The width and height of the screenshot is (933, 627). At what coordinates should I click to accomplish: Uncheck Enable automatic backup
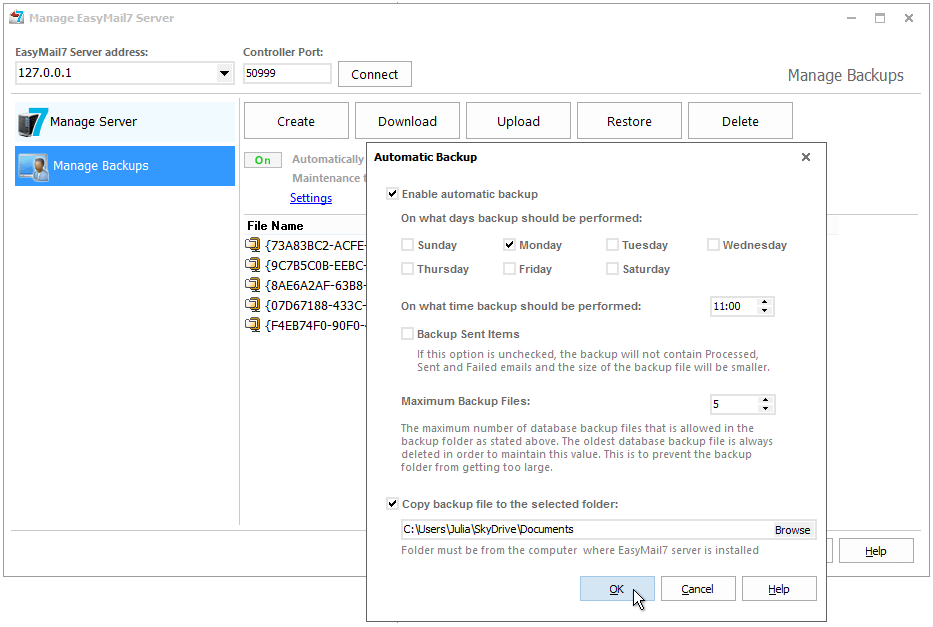coord(392,194)
